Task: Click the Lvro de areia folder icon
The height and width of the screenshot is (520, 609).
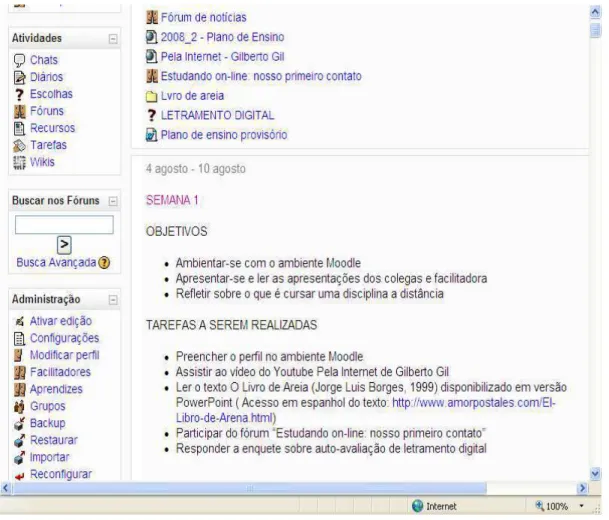Action: pos(151,96)
